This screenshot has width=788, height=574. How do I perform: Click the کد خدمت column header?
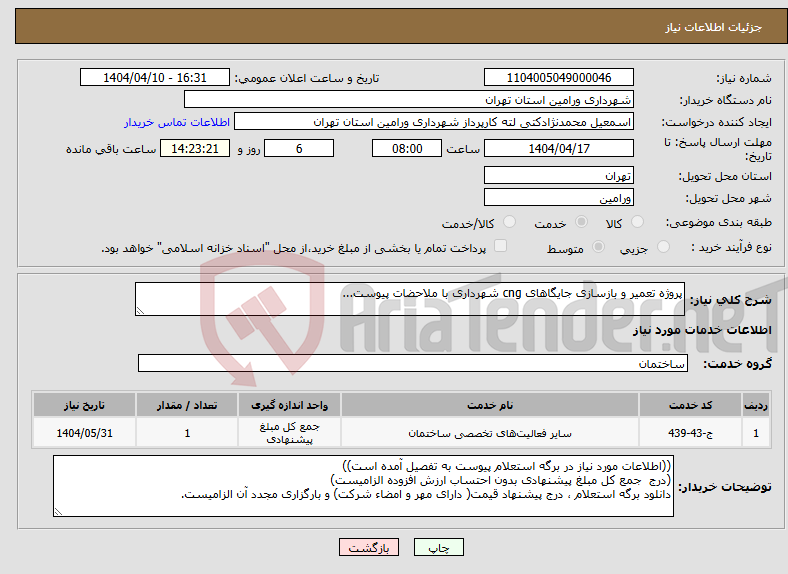tap(690, 405)
